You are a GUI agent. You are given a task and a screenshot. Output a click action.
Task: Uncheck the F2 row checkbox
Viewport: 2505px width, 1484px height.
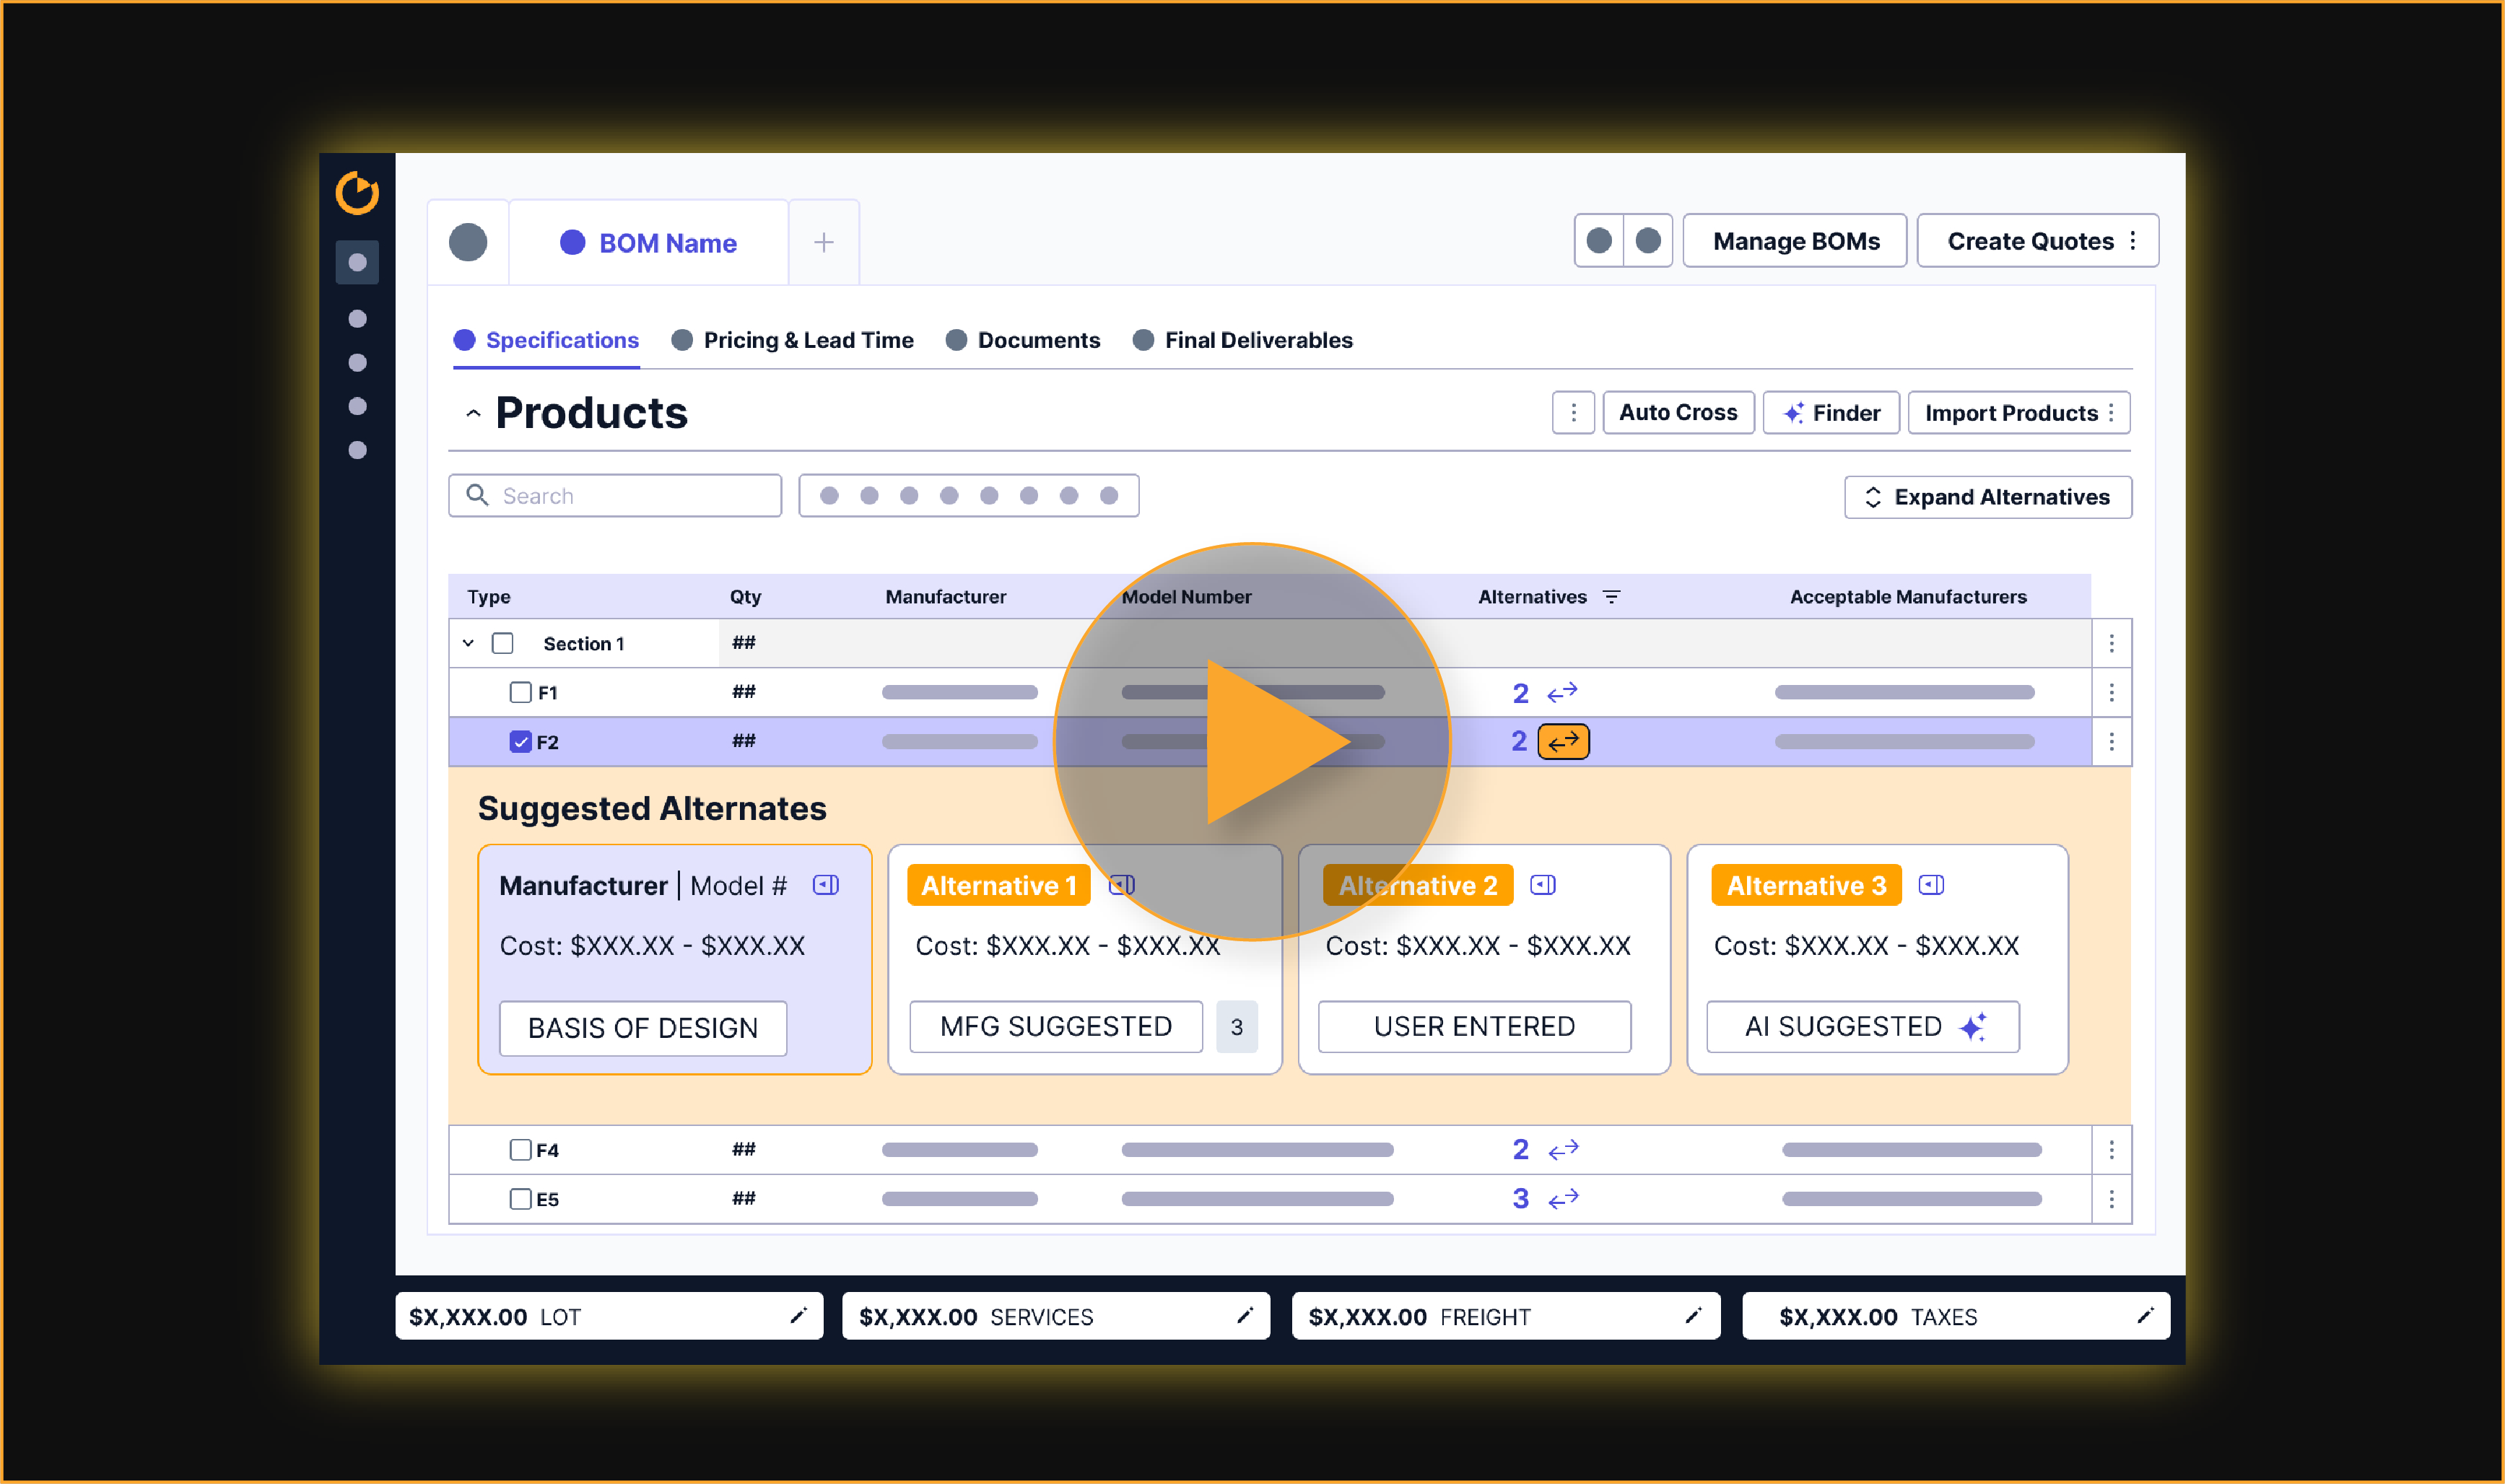(x=520, y=742)
